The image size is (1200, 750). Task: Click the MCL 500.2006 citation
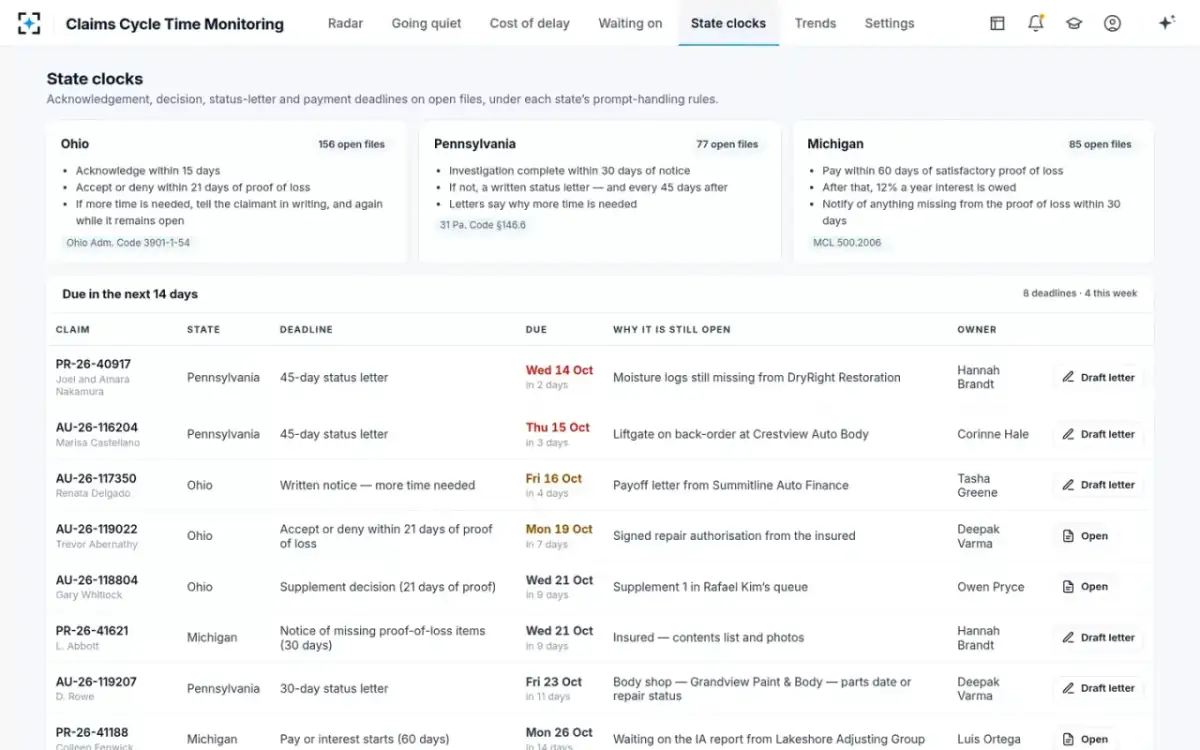tap(847, 243)
